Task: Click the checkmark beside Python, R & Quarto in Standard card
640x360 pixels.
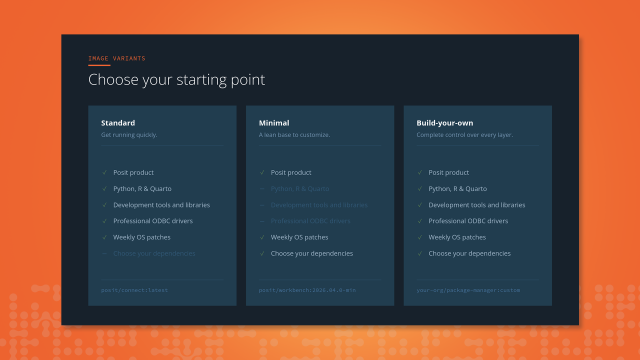Action: click(x=104, y=189)
